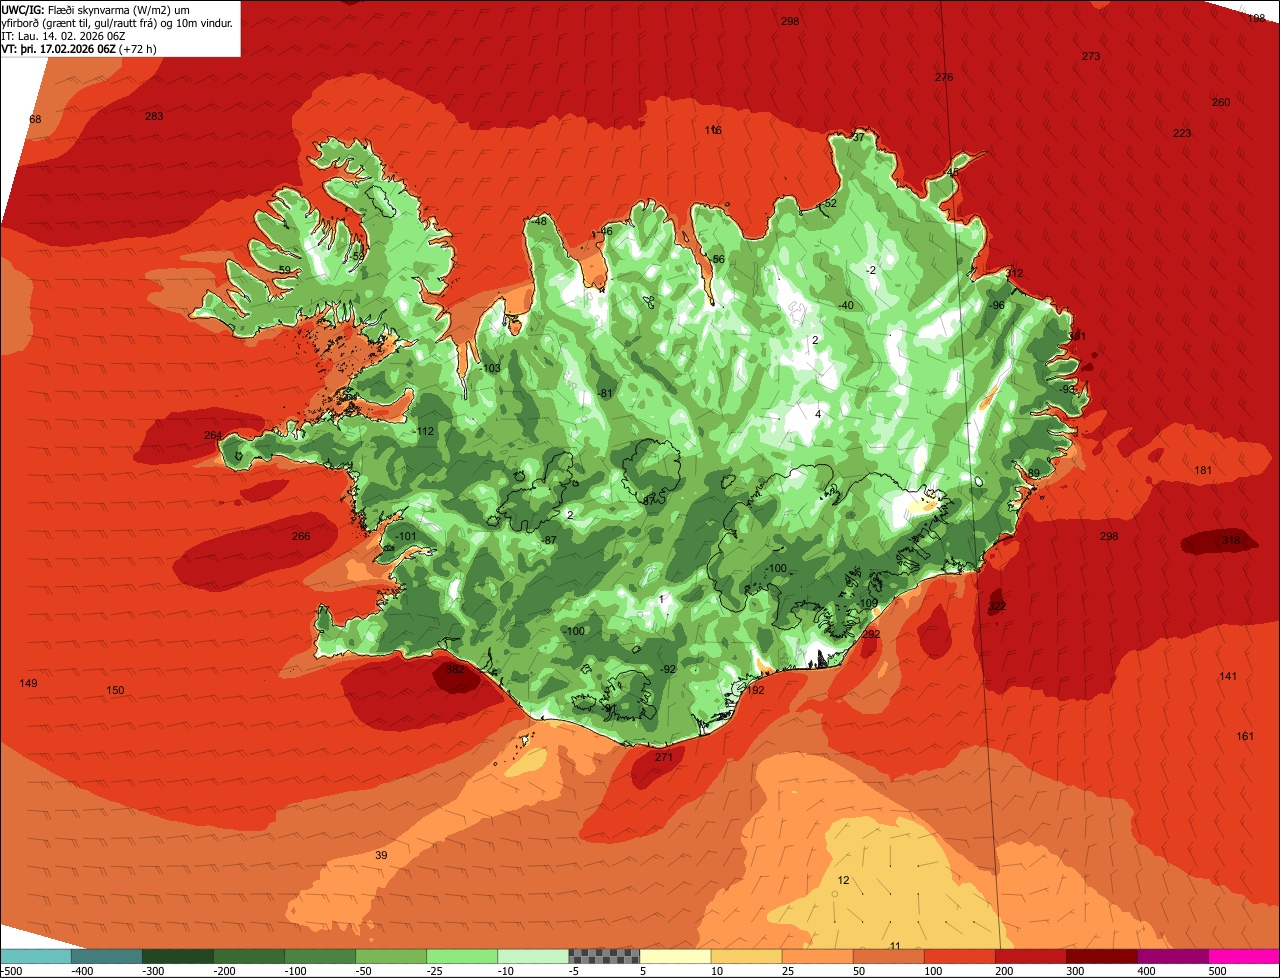Click the flux value -81
Image resolution: width=1280 pixels, height=978 pixels.
[605, 393]
